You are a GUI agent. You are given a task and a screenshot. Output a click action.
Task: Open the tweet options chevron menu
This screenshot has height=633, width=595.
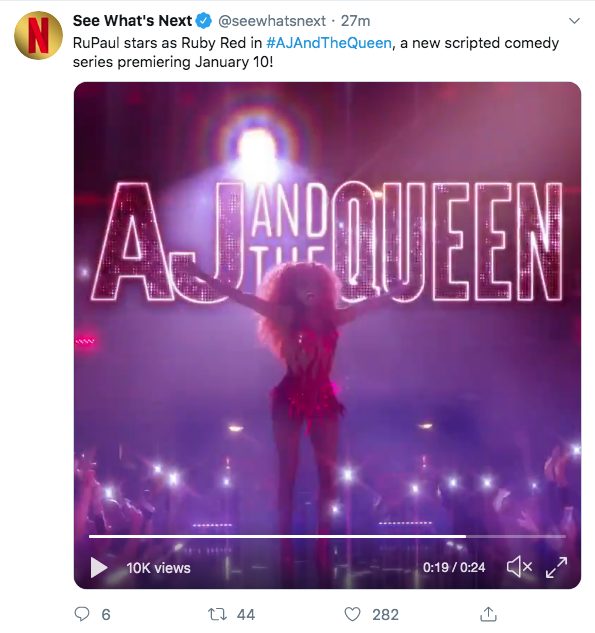tap(574, 21)
